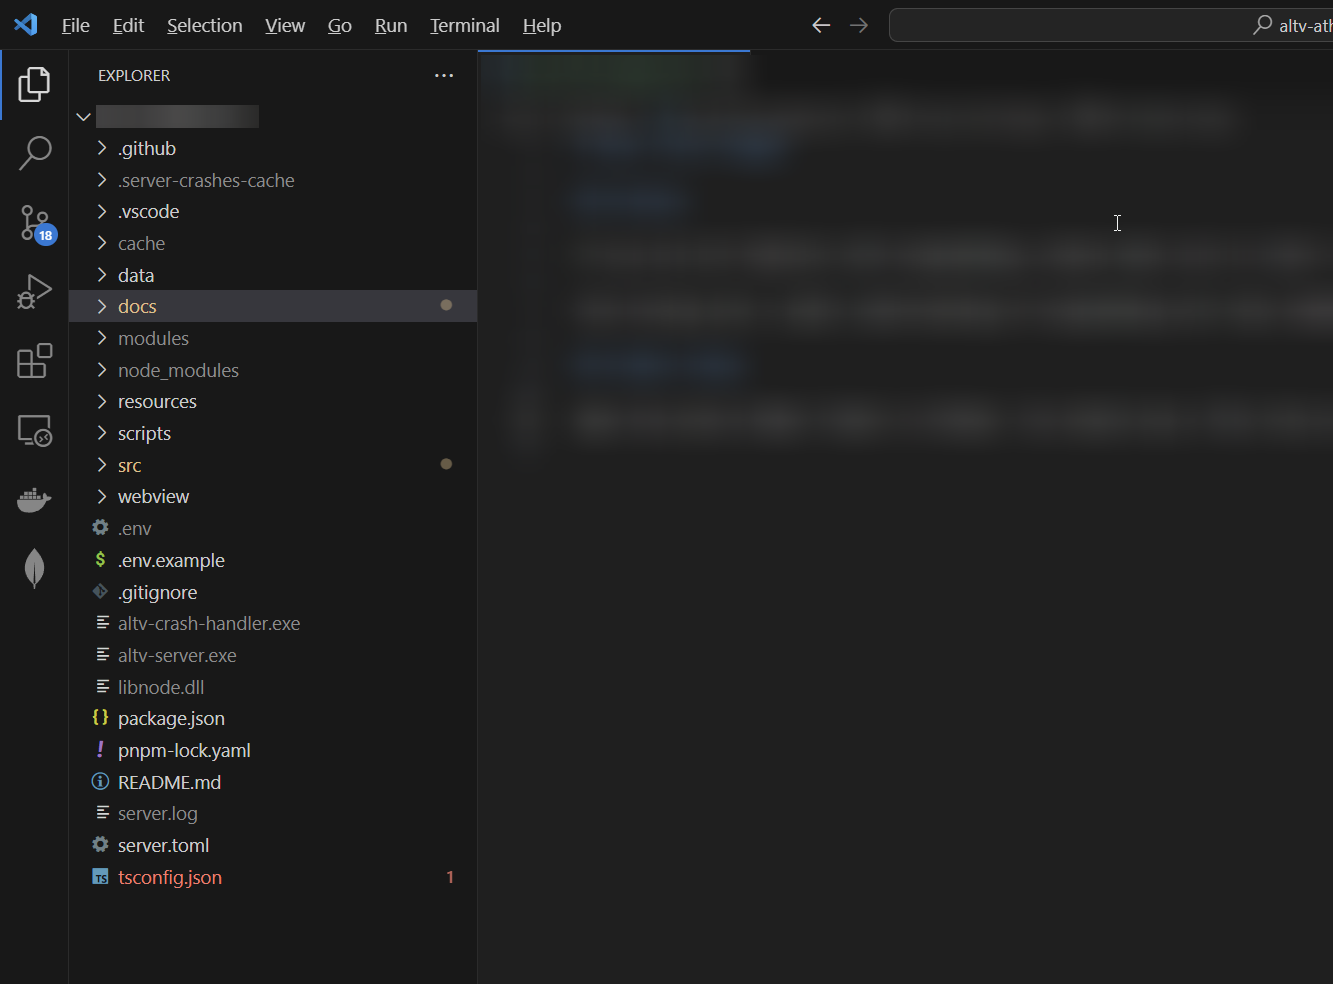Open the Run and Debug view
This screenshot has height=984, width=1333.
[x=34, y=292]
